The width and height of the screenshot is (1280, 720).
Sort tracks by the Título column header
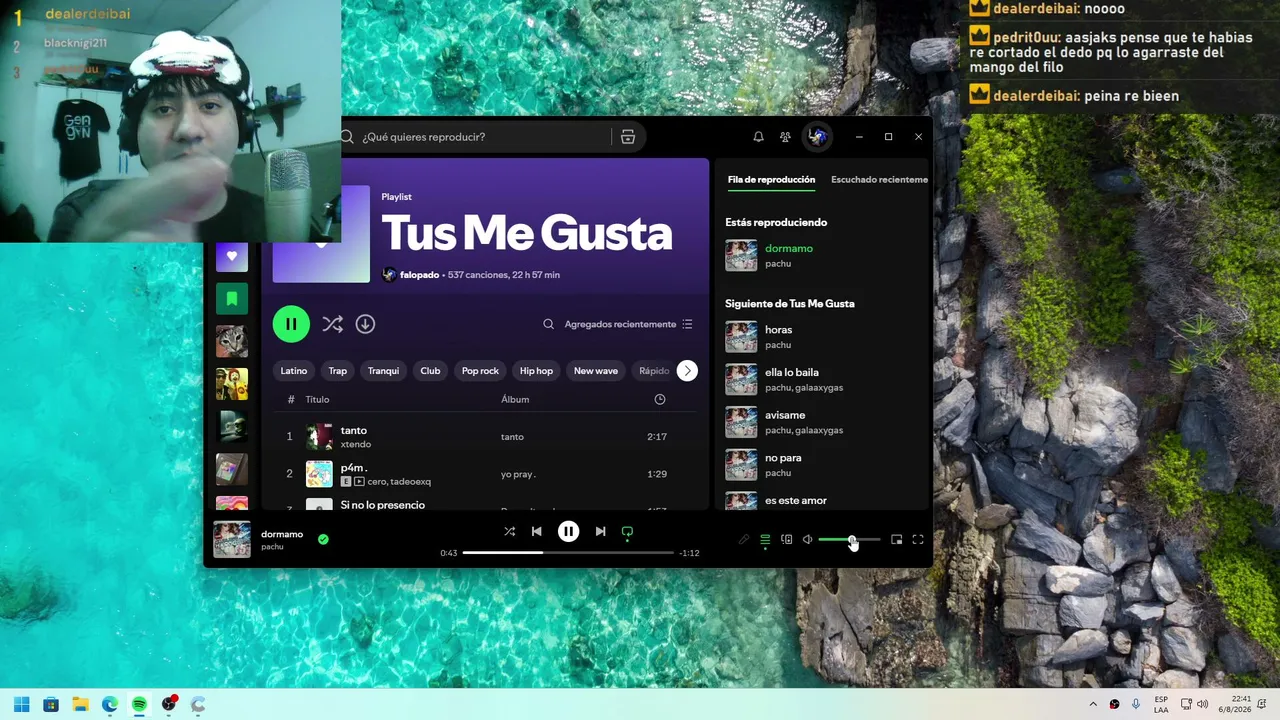coord(317,400)
